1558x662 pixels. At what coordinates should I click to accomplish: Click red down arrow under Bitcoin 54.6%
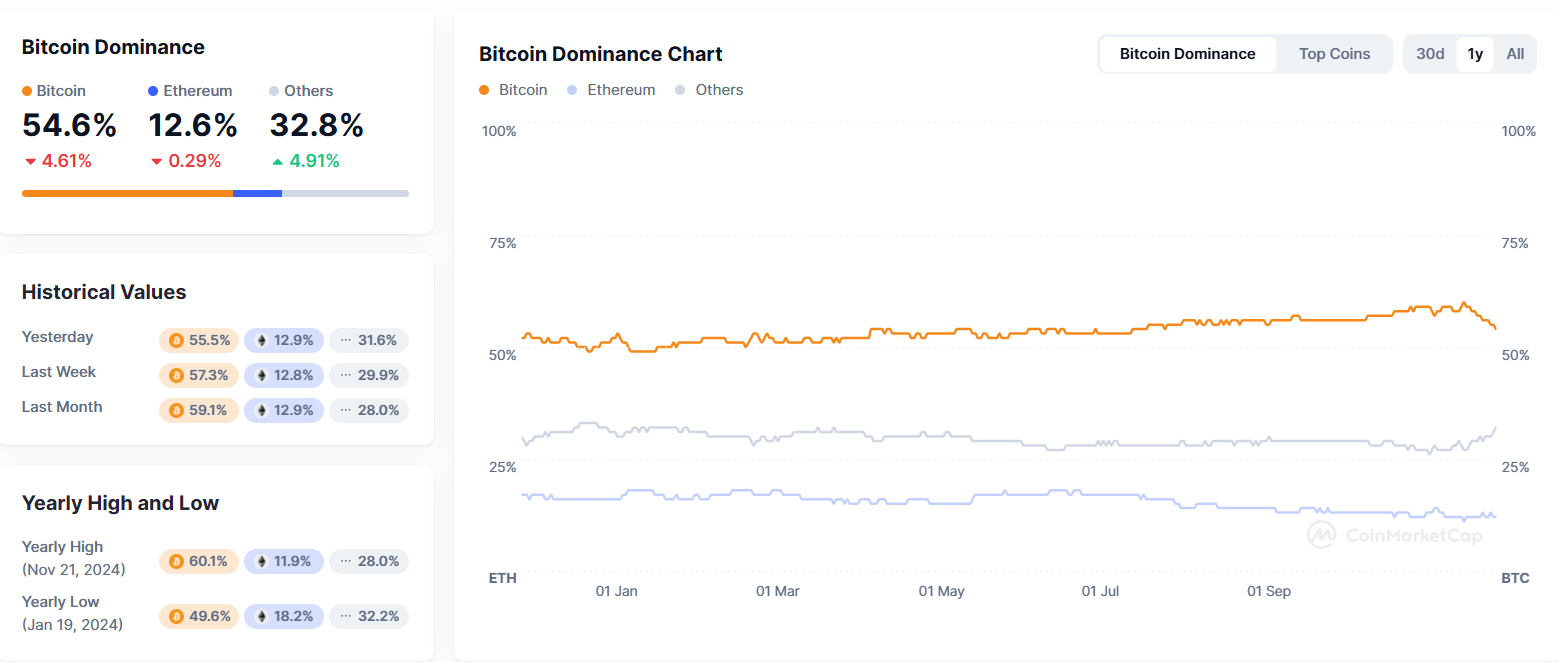[x=30, y=162]
